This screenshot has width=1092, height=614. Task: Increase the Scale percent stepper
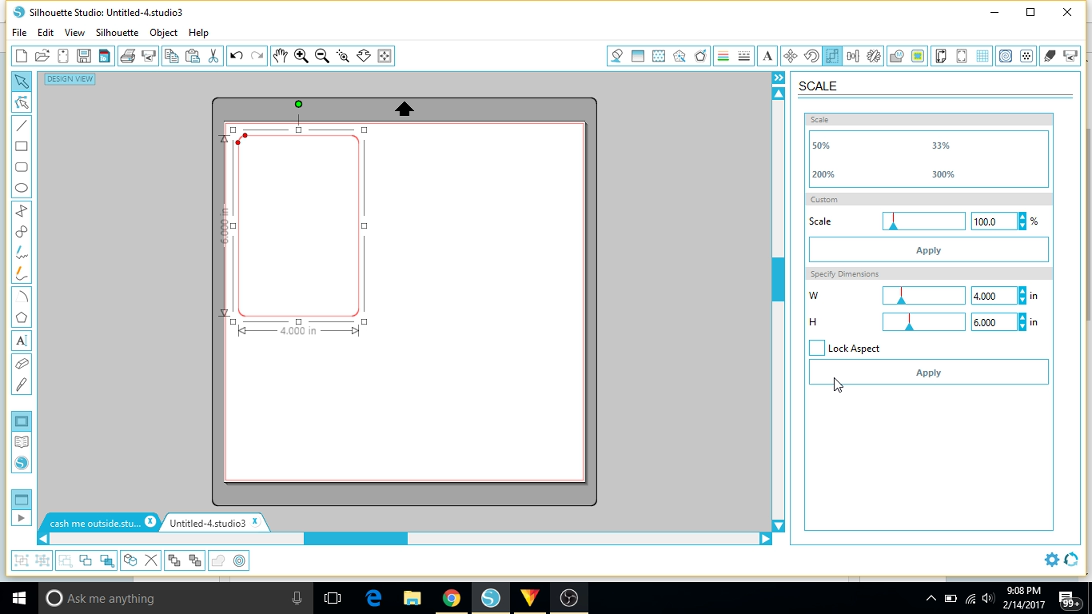[1022, 217]
